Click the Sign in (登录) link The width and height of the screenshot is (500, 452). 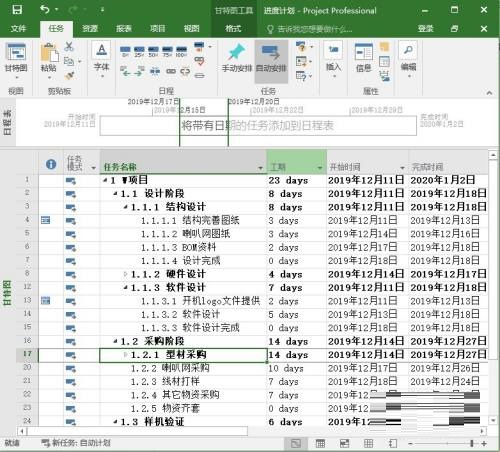pos(426,29)
